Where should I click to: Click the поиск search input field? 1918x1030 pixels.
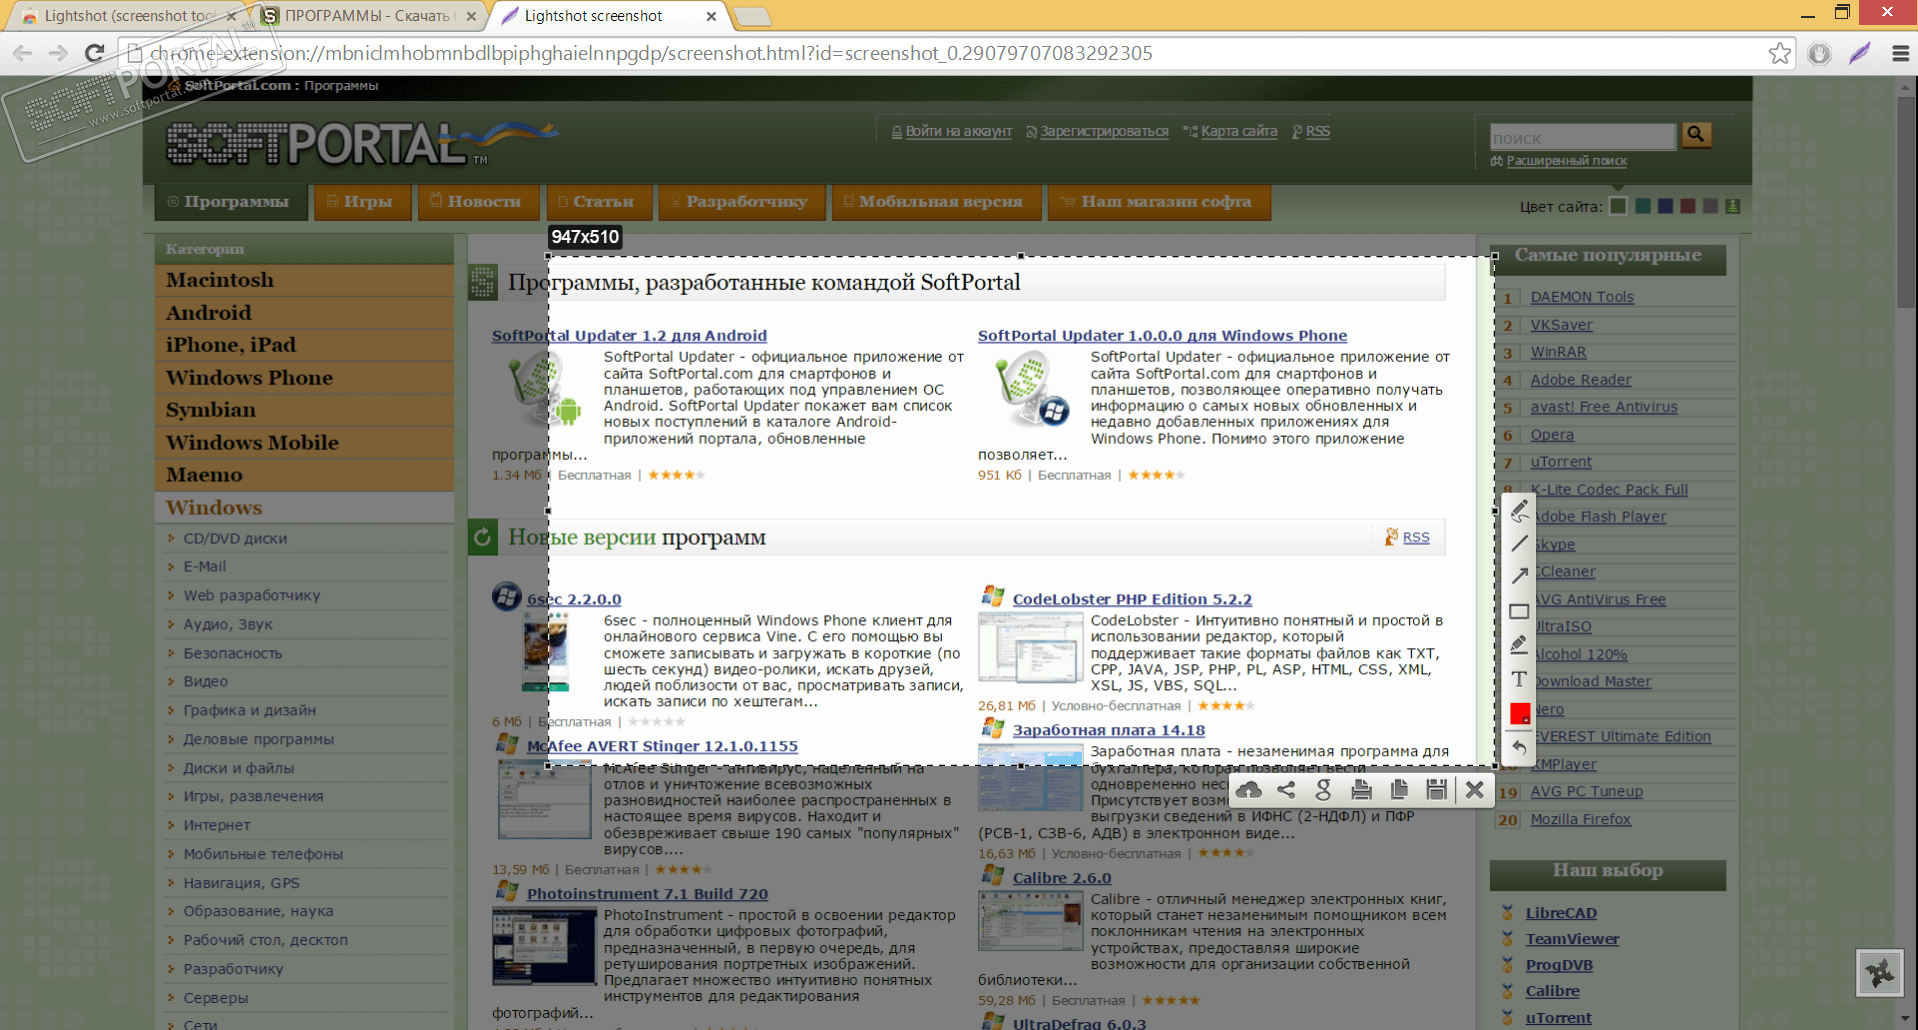[x=1582, y=136]
